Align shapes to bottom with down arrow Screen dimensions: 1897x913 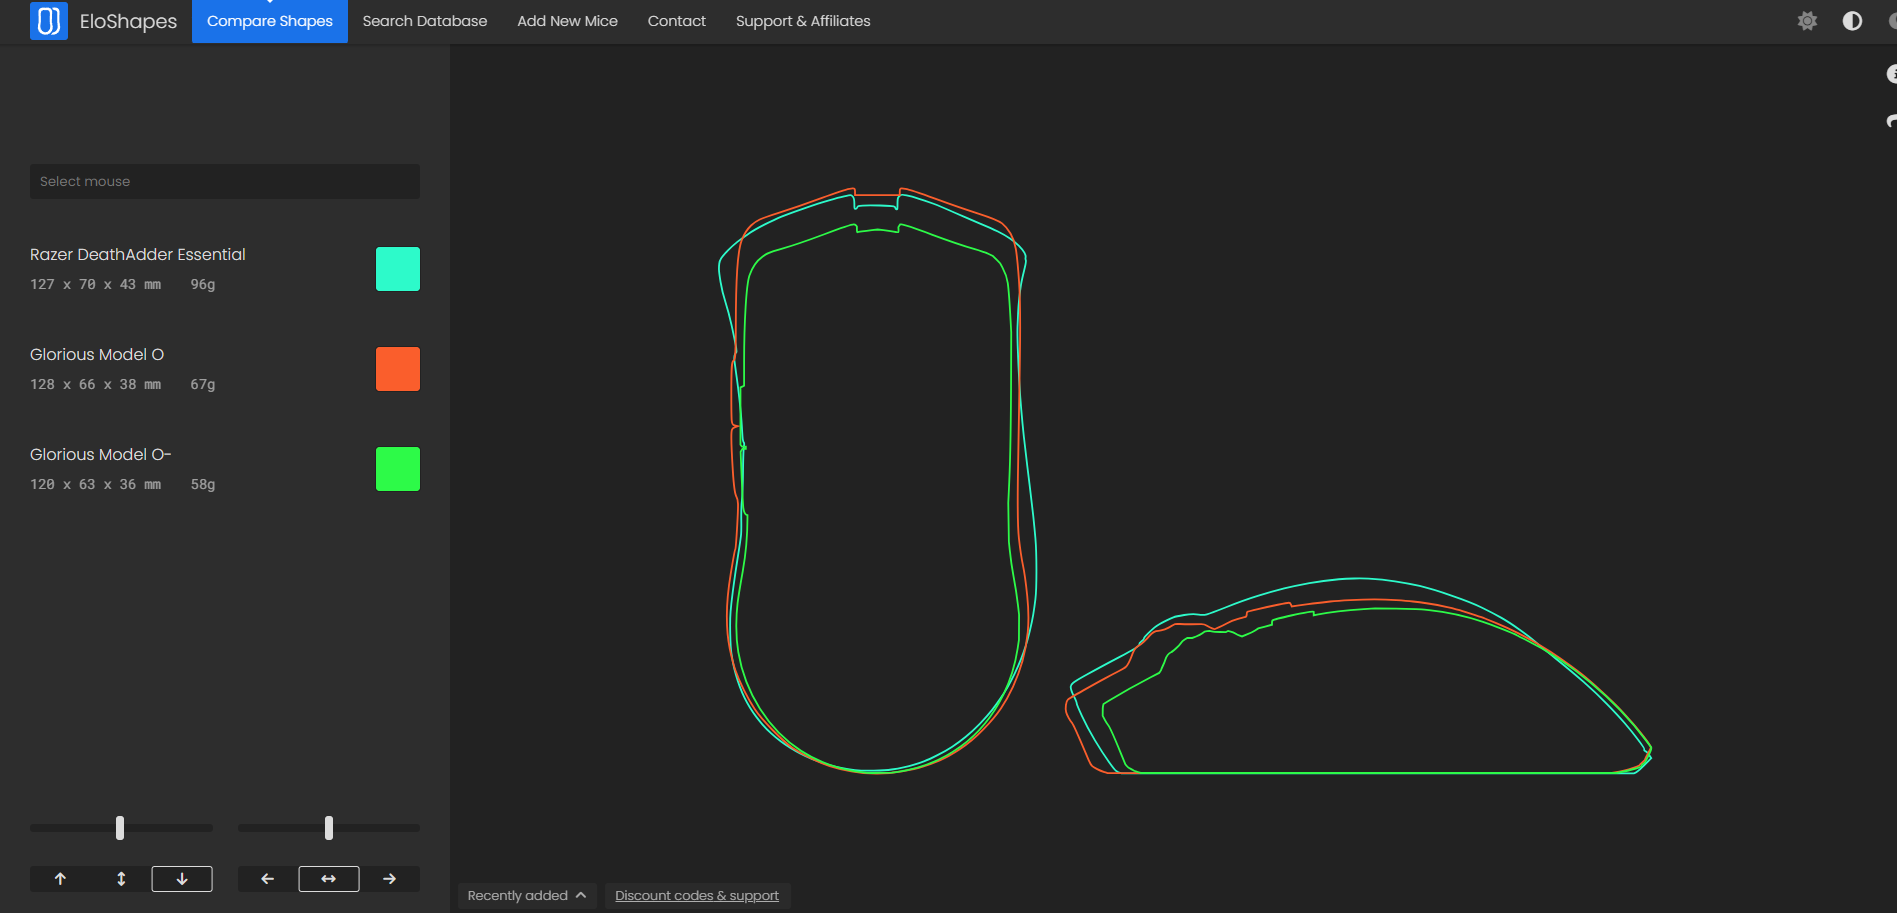tap(182, 879)
